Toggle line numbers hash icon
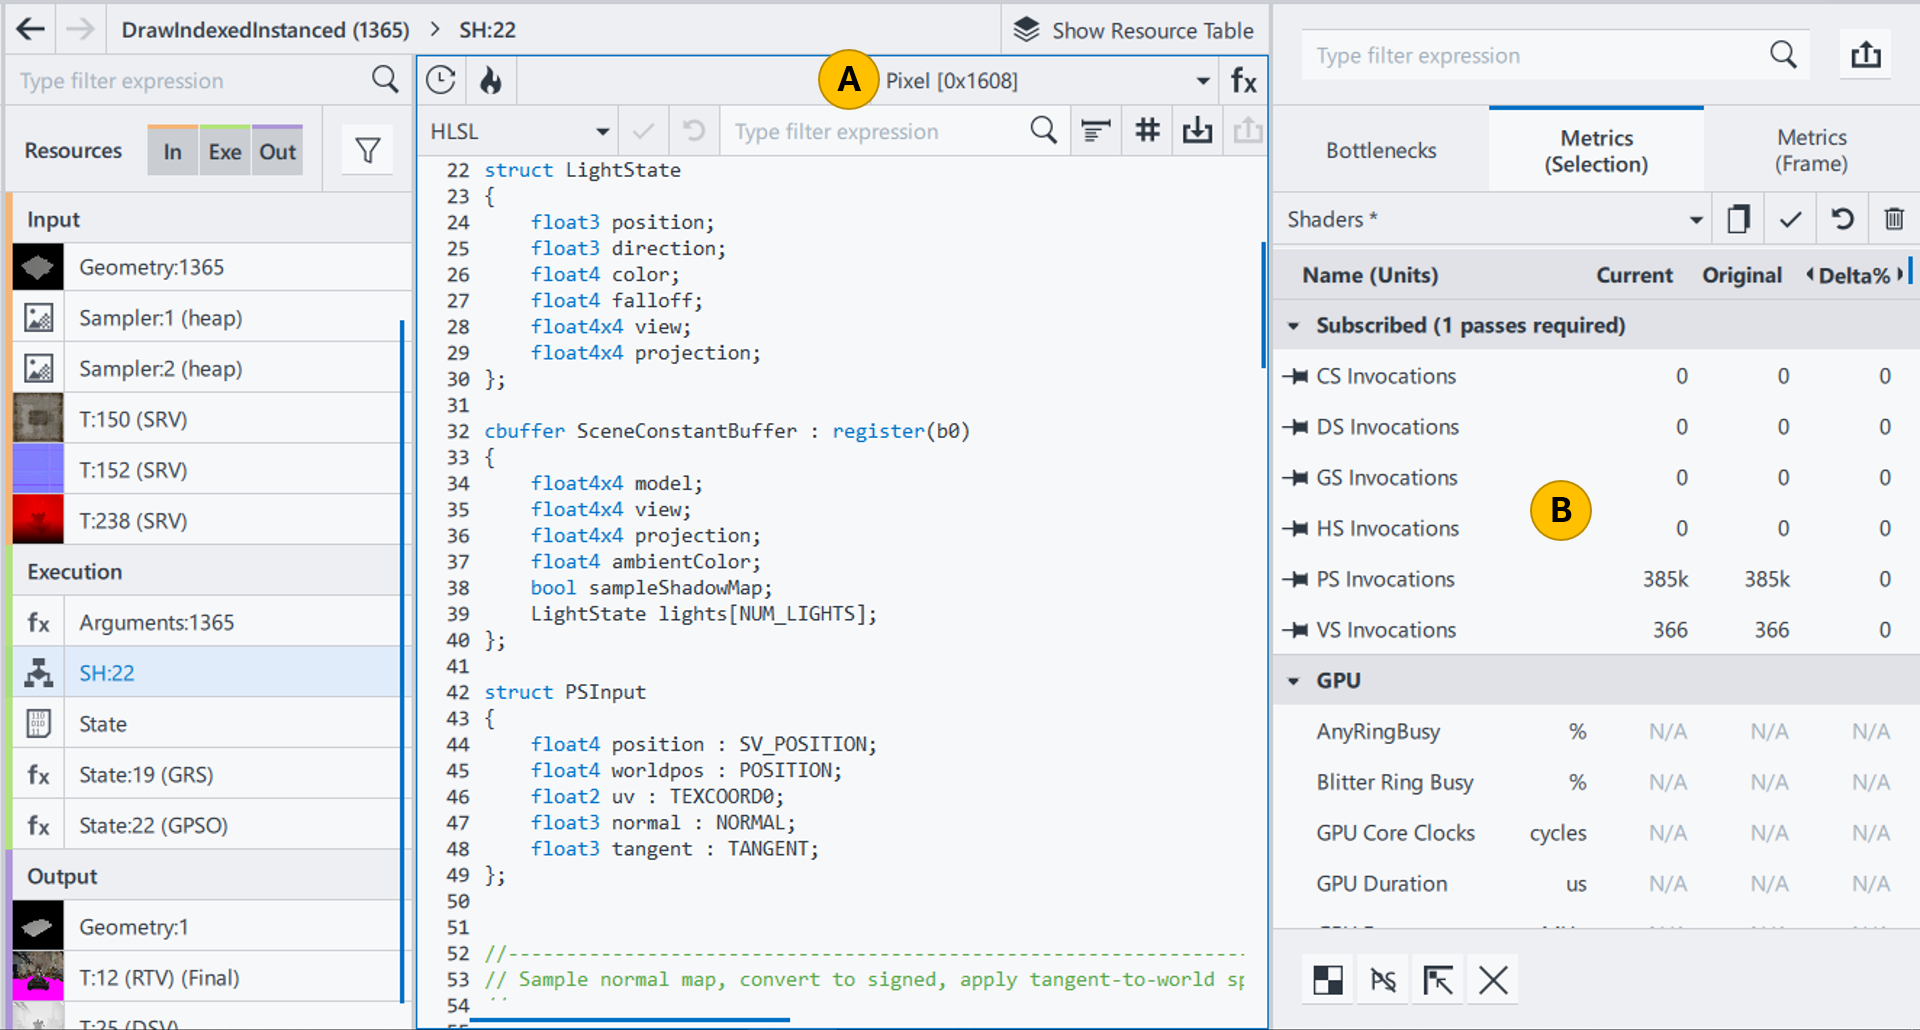1920x1030 pixels. (1147, 130)
